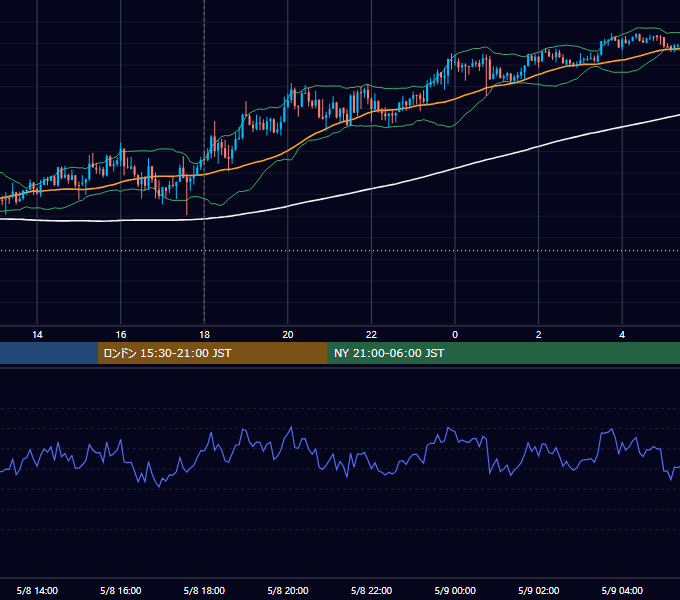Click the 5/9 00:00 timestamp label
The width and height of the screenshot is (680, 600).
click(455, 590)
